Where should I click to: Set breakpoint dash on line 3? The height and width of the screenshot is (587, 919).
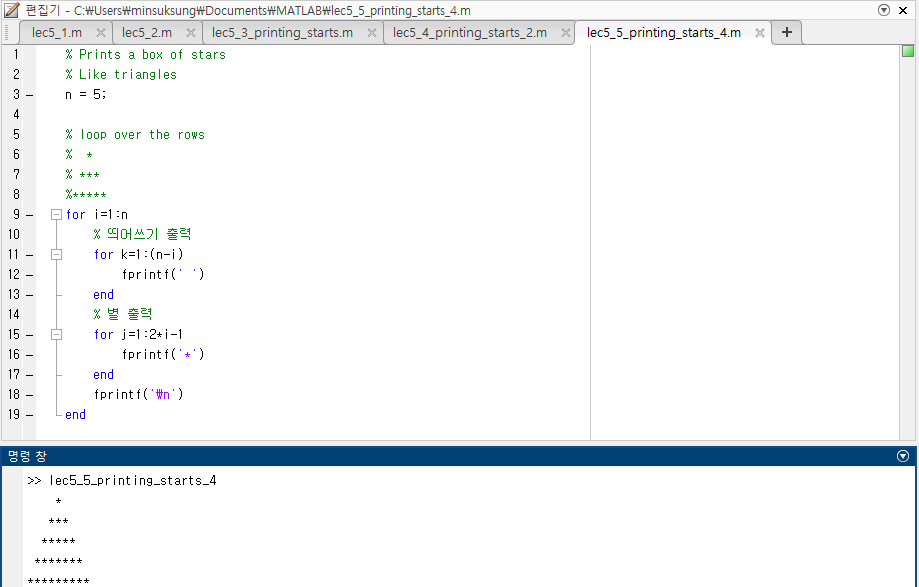coord(29,95)
